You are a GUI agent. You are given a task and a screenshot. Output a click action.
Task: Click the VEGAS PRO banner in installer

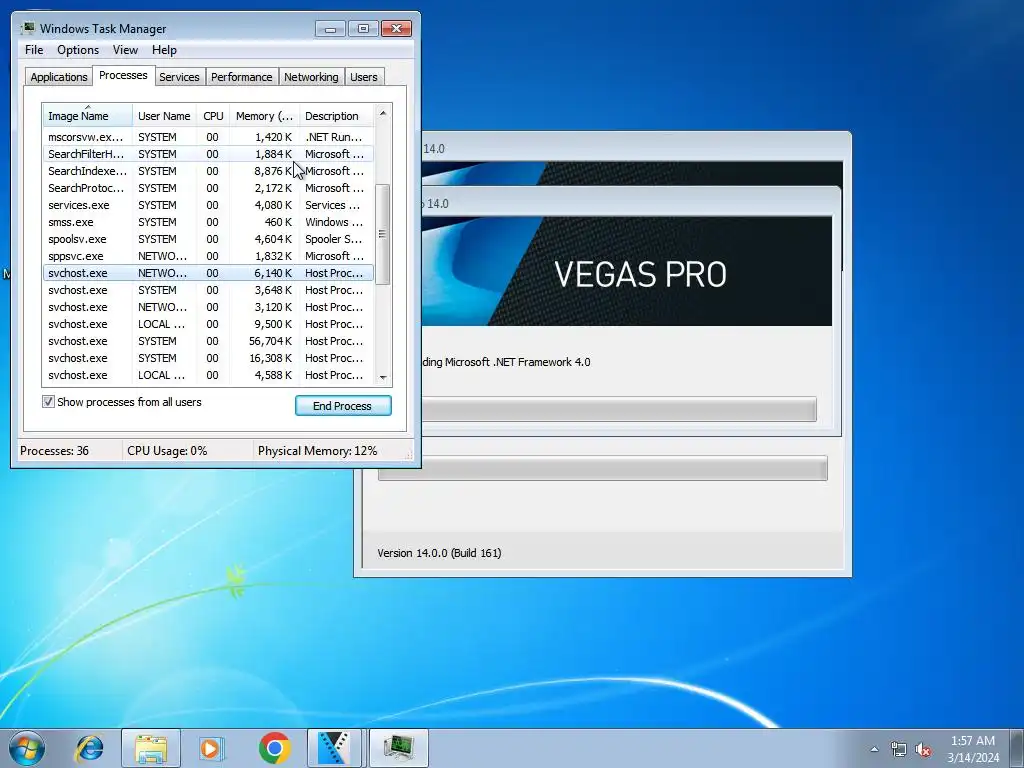point(627,271)
